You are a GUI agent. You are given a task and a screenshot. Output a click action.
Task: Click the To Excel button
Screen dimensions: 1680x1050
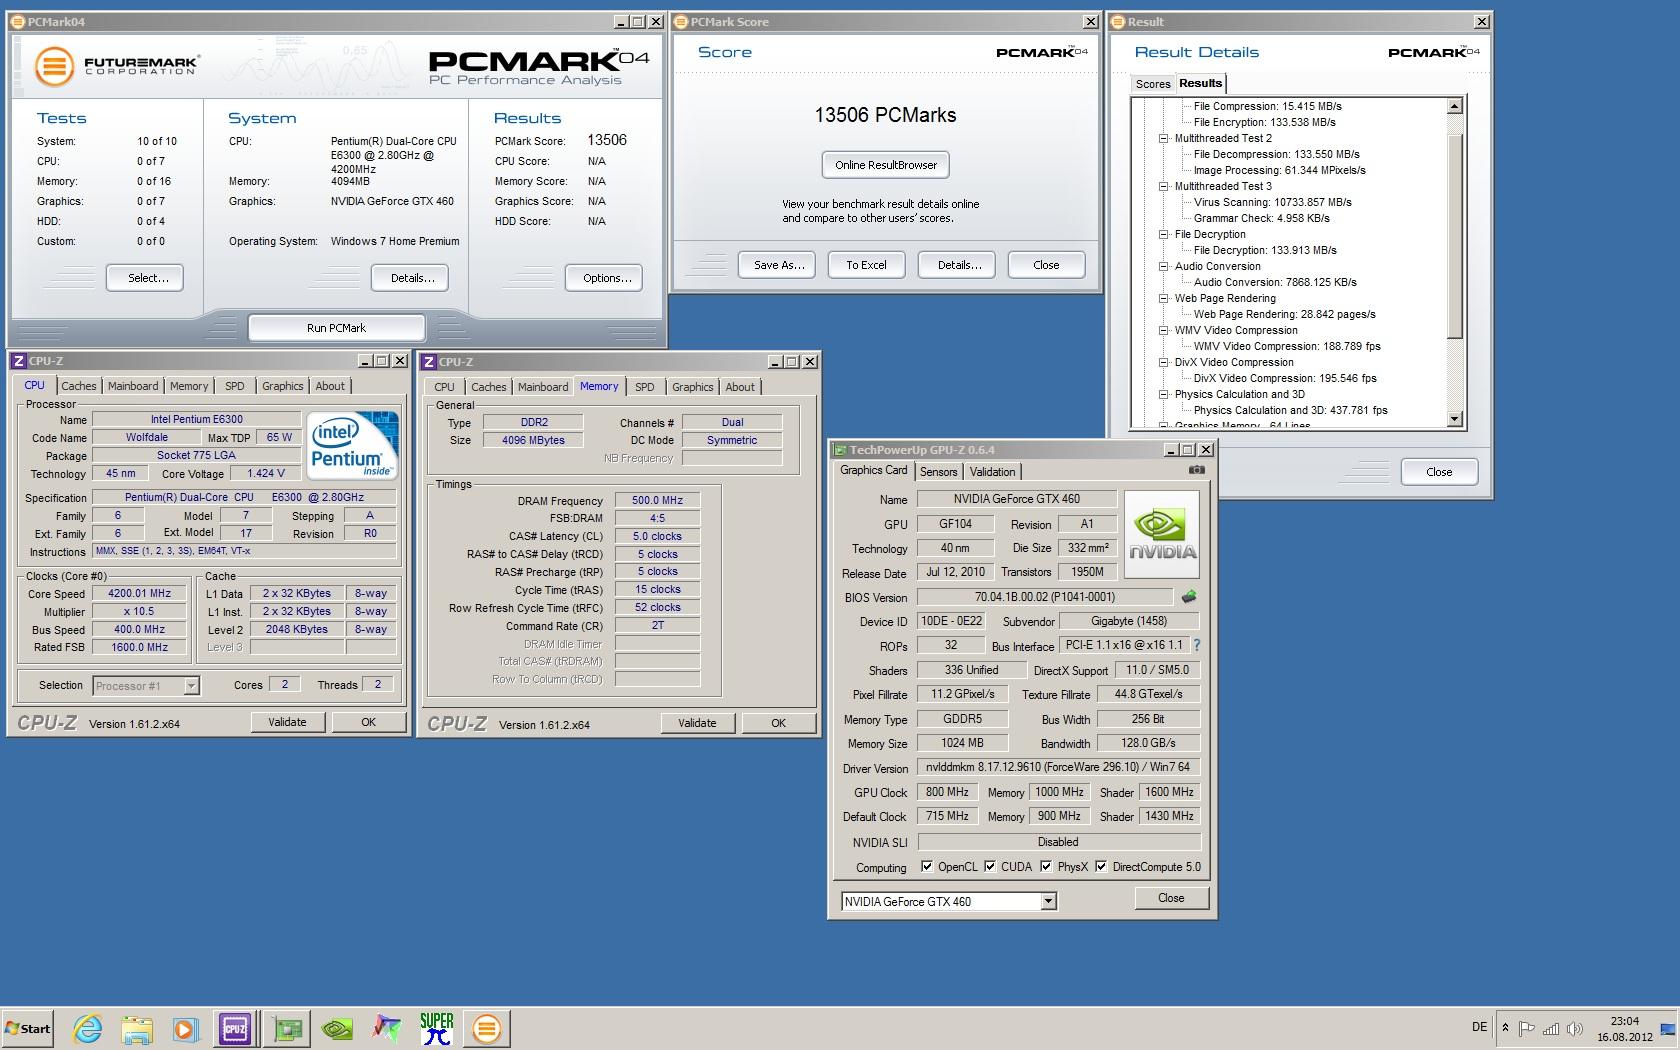866,265
